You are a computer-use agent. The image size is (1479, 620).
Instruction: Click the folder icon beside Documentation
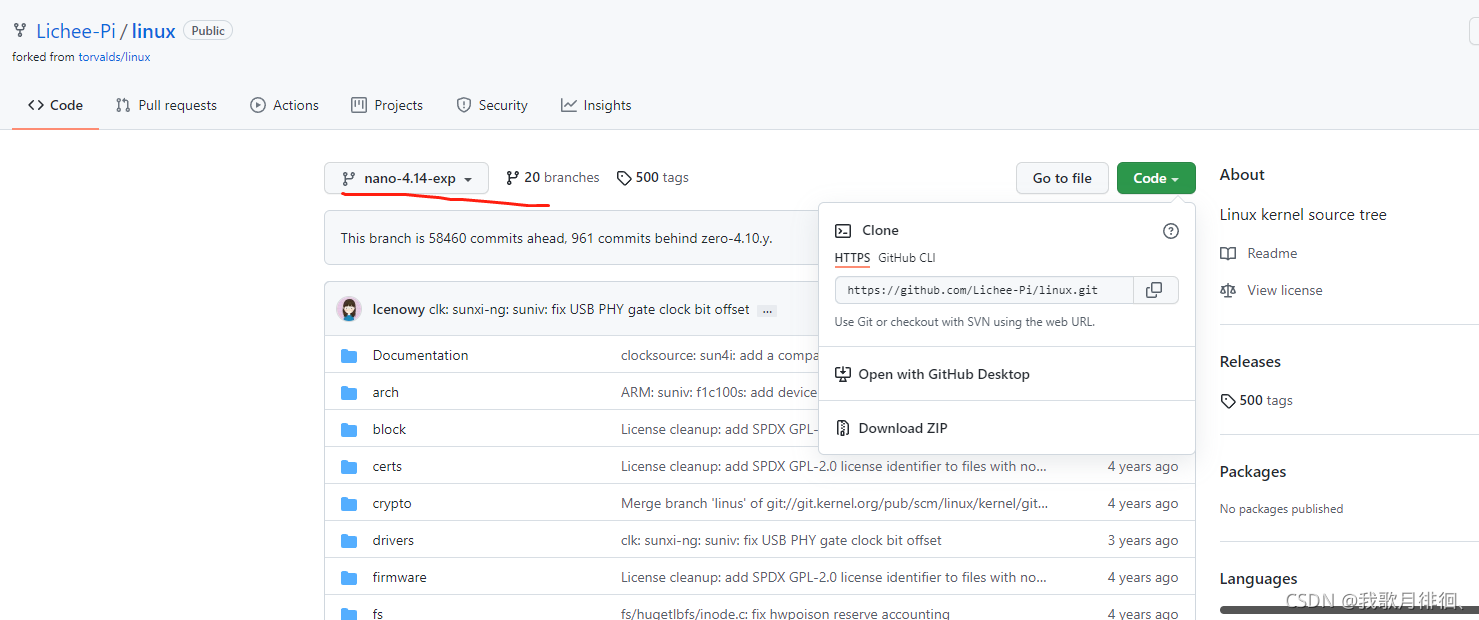[349, 355]
